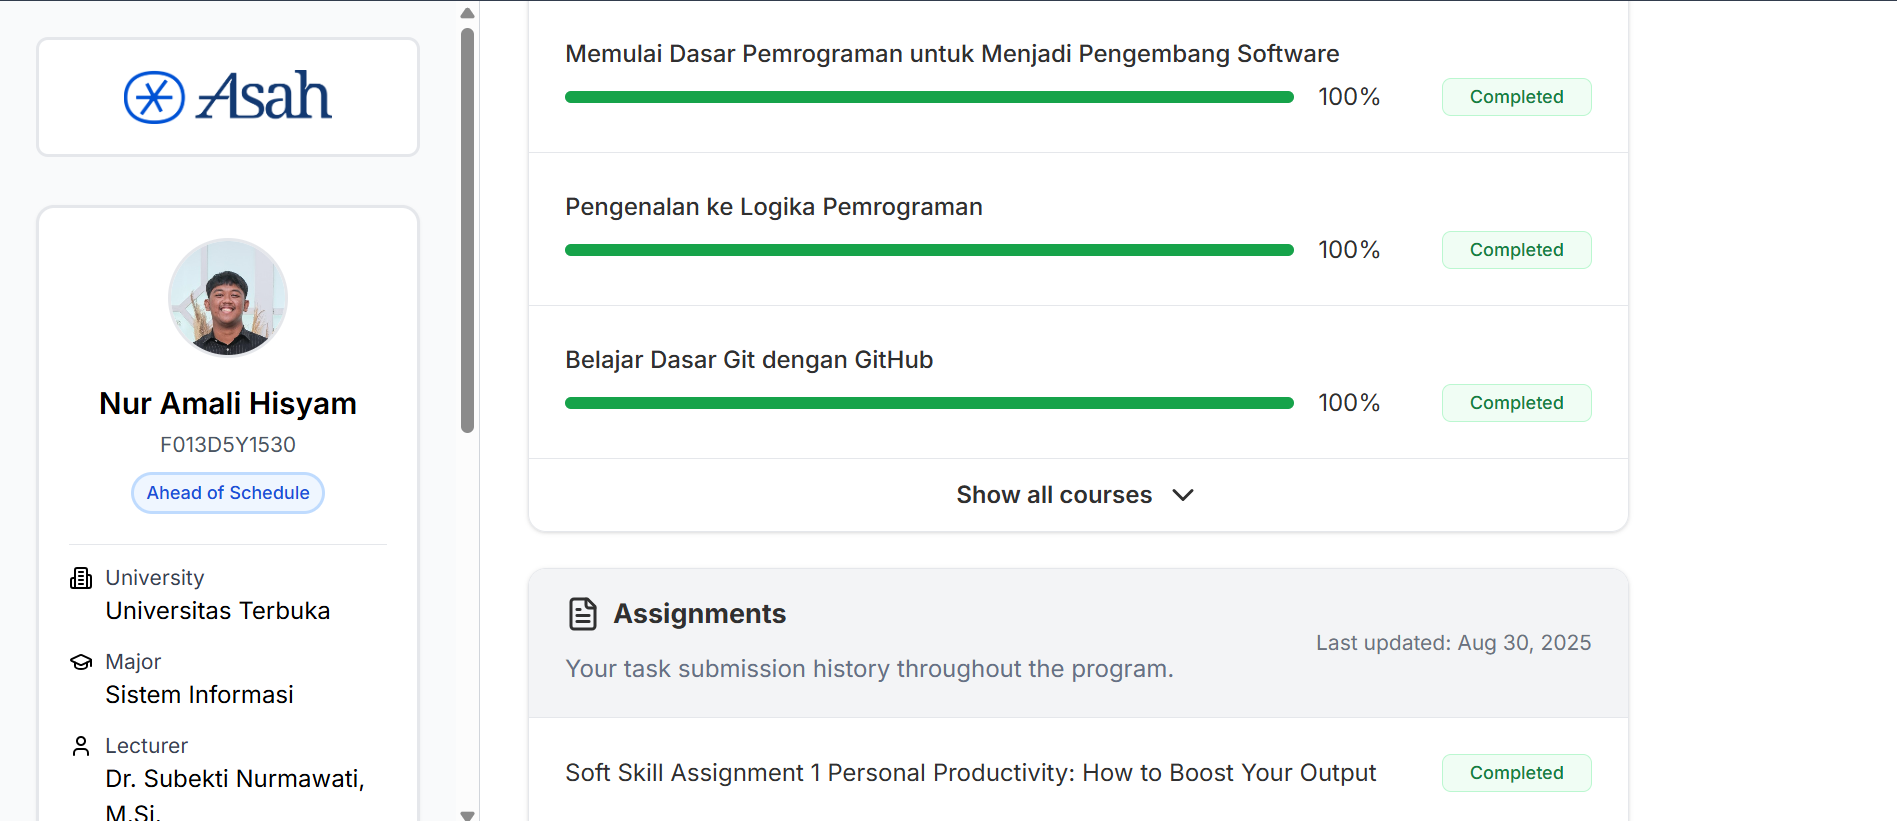
Task: Click the sidebar scroll up arrow
Action: point(467,13)
